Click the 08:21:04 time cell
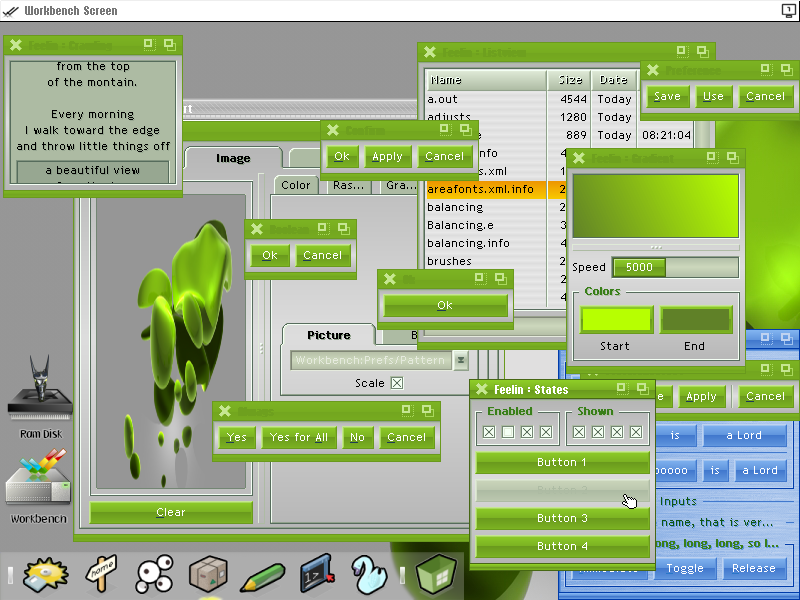Screen dimensions: 800x600 [666, 135]
